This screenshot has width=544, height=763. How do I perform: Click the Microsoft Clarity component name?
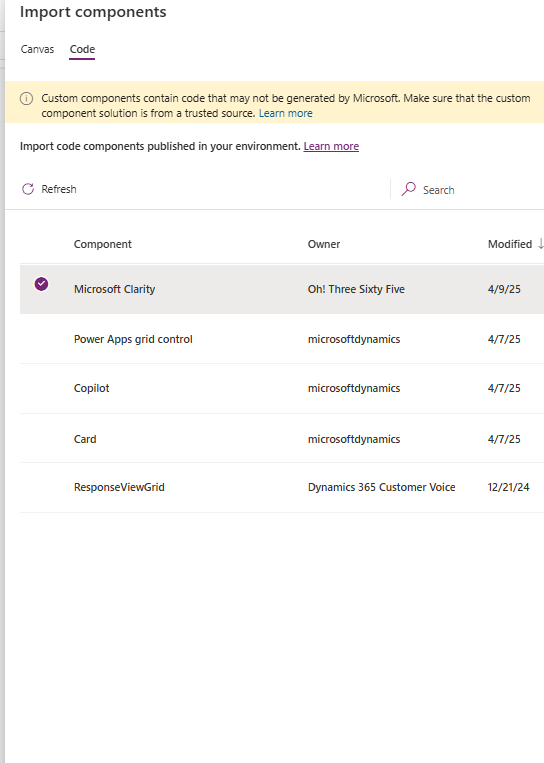pyautogui.click(x=114, y=289)
